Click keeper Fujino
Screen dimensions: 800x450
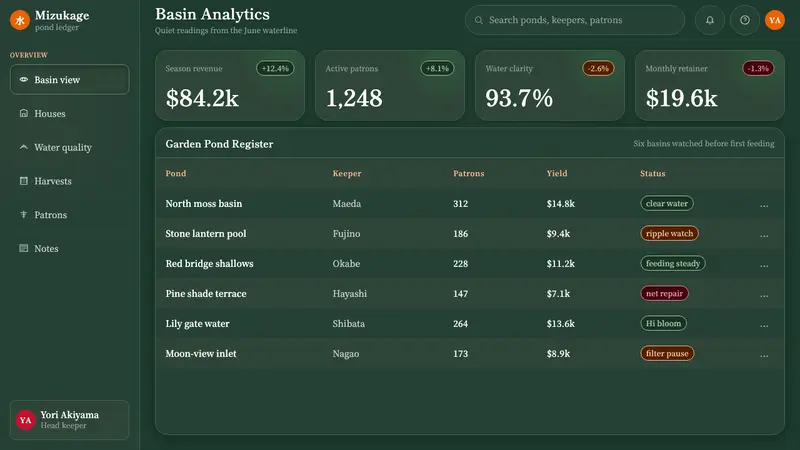(x=346, y=234)
